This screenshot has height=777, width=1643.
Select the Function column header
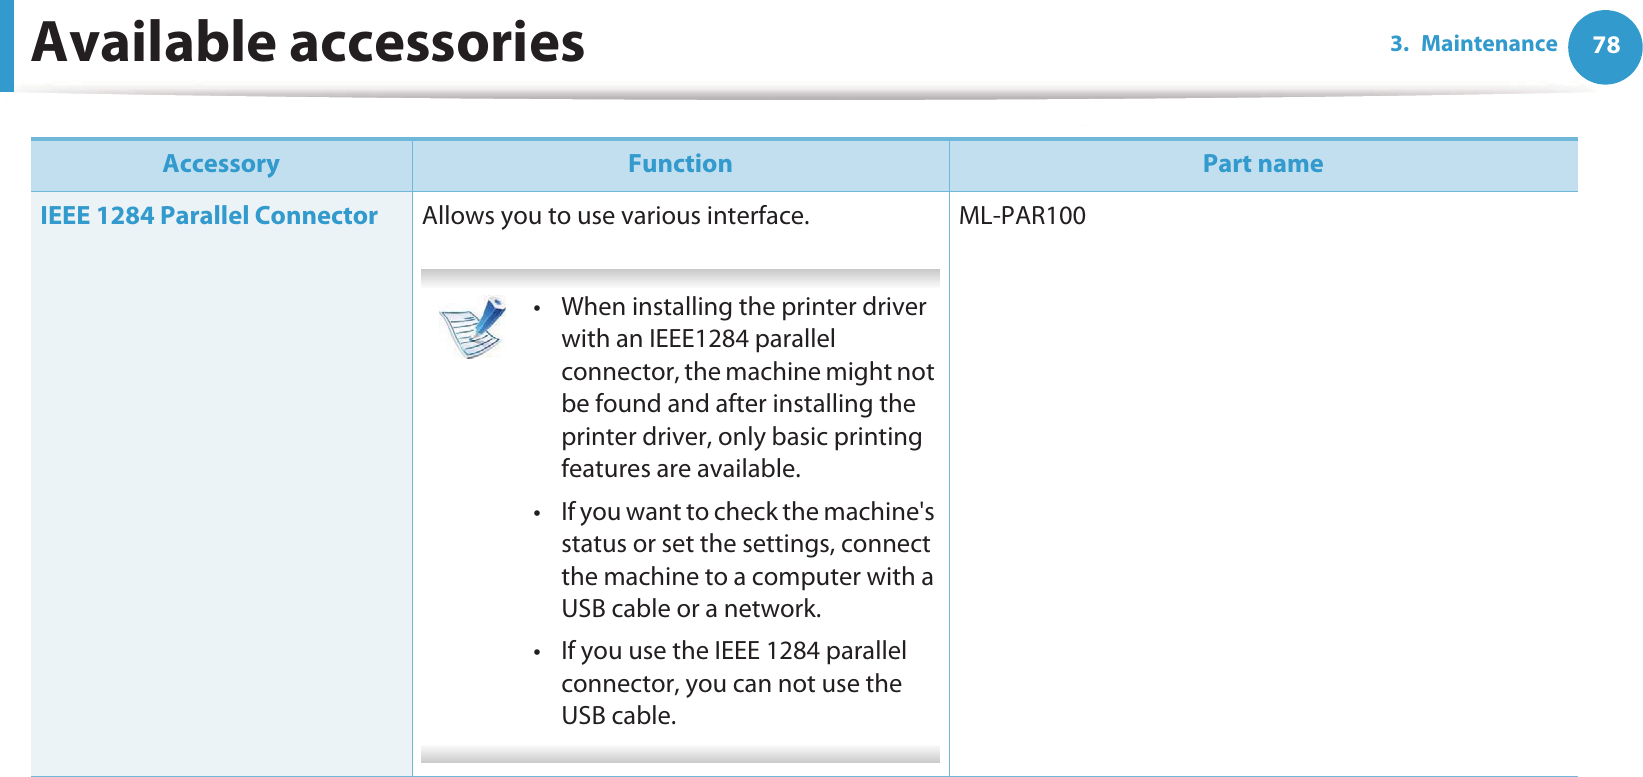[680, 164]
